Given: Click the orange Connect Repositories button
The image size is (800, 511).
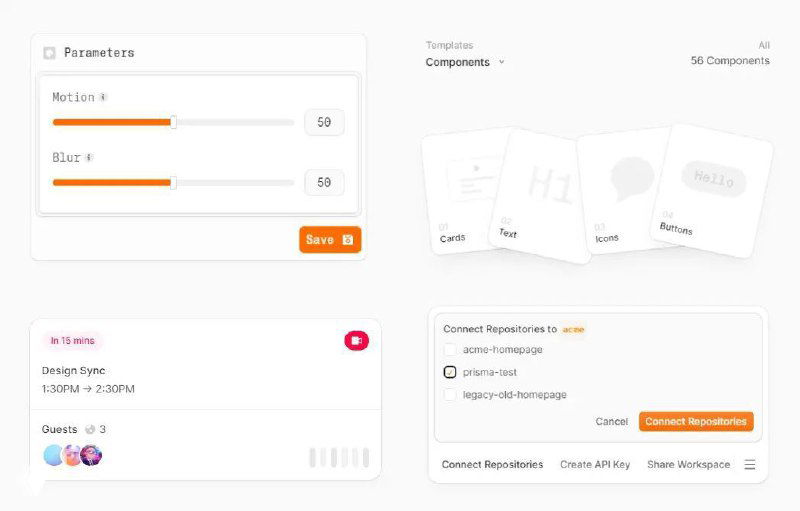Looking at the screenshot, I should coord(696,422).
